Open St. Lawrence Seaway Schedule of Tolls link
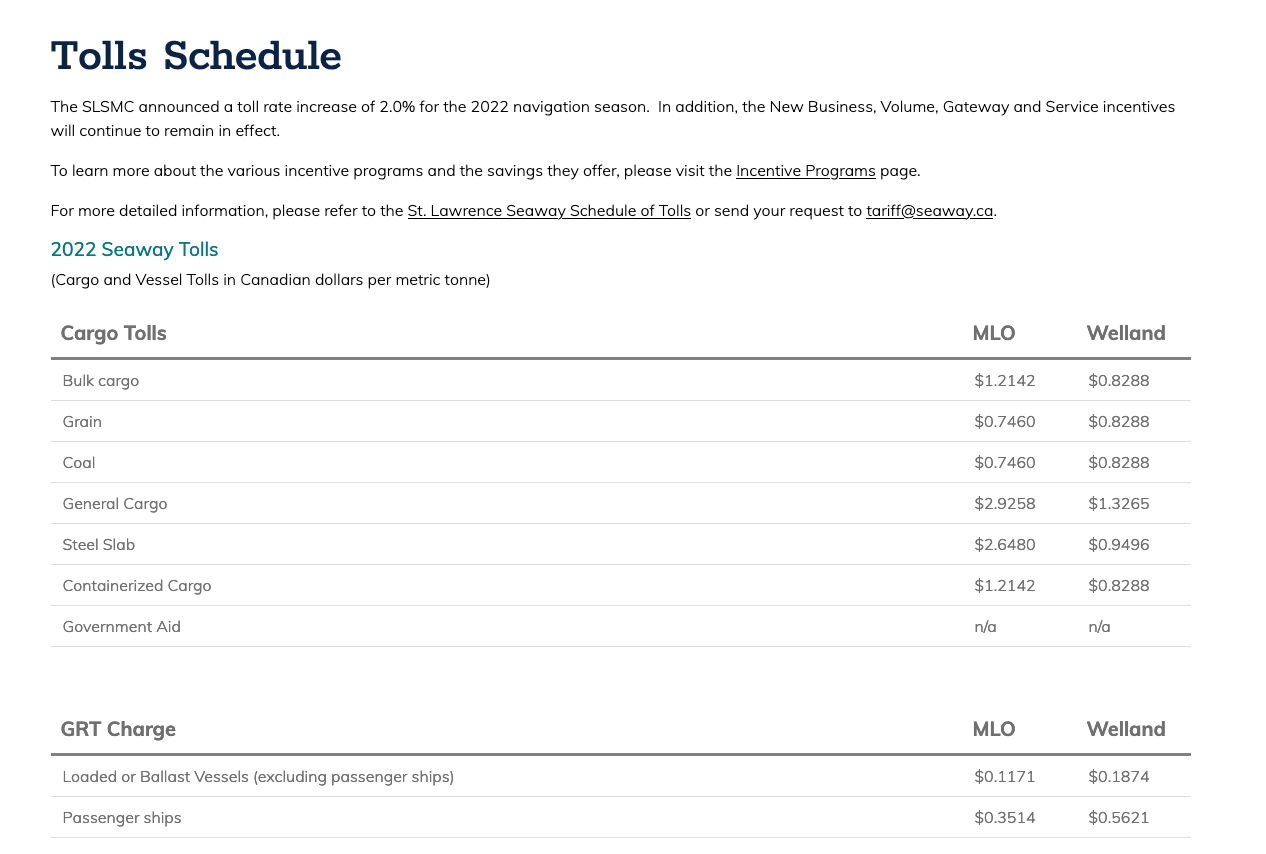The height and width of the screenshot is (854, 1266). coord(549,211)
